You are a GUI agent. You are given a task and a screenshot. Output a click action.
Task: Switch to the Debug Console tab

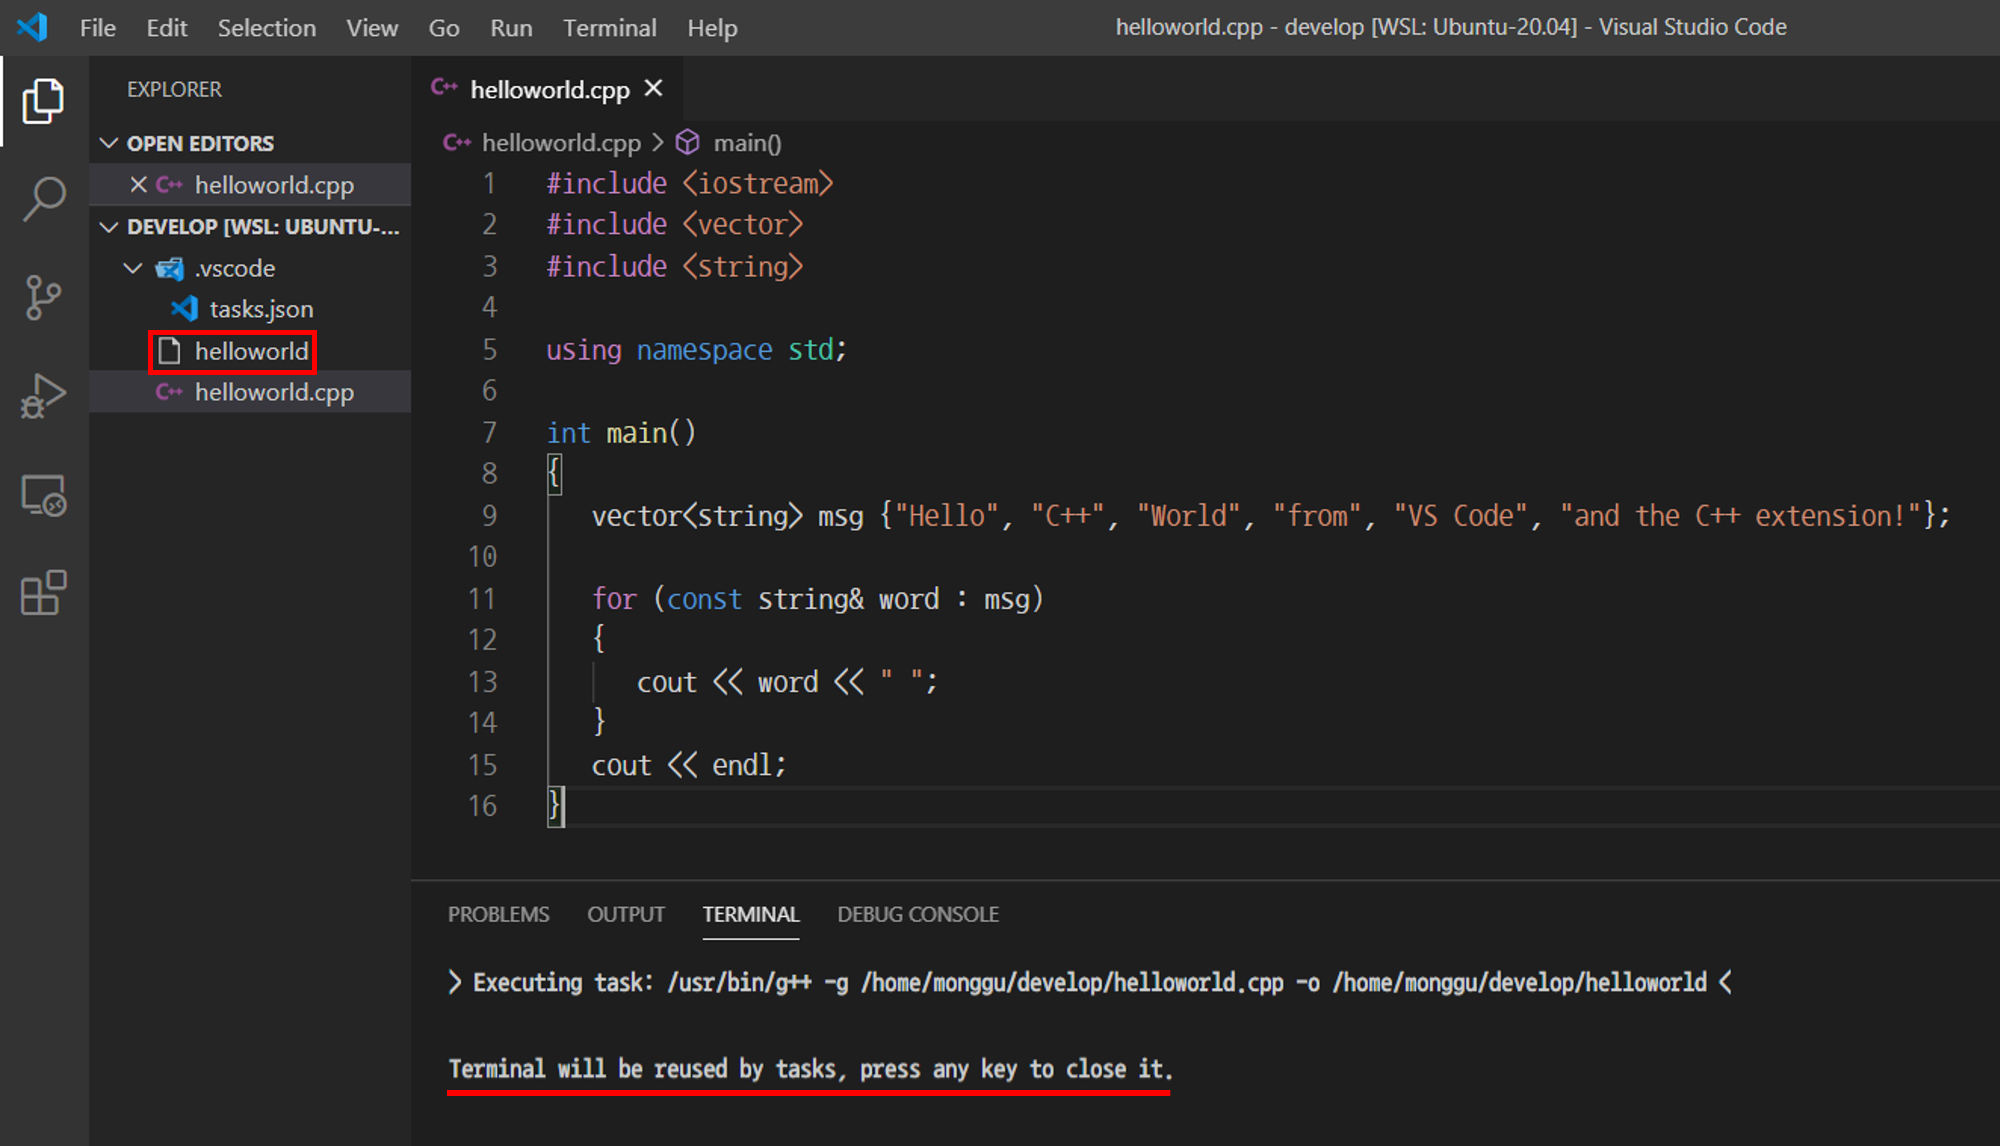tap(917, 914)
